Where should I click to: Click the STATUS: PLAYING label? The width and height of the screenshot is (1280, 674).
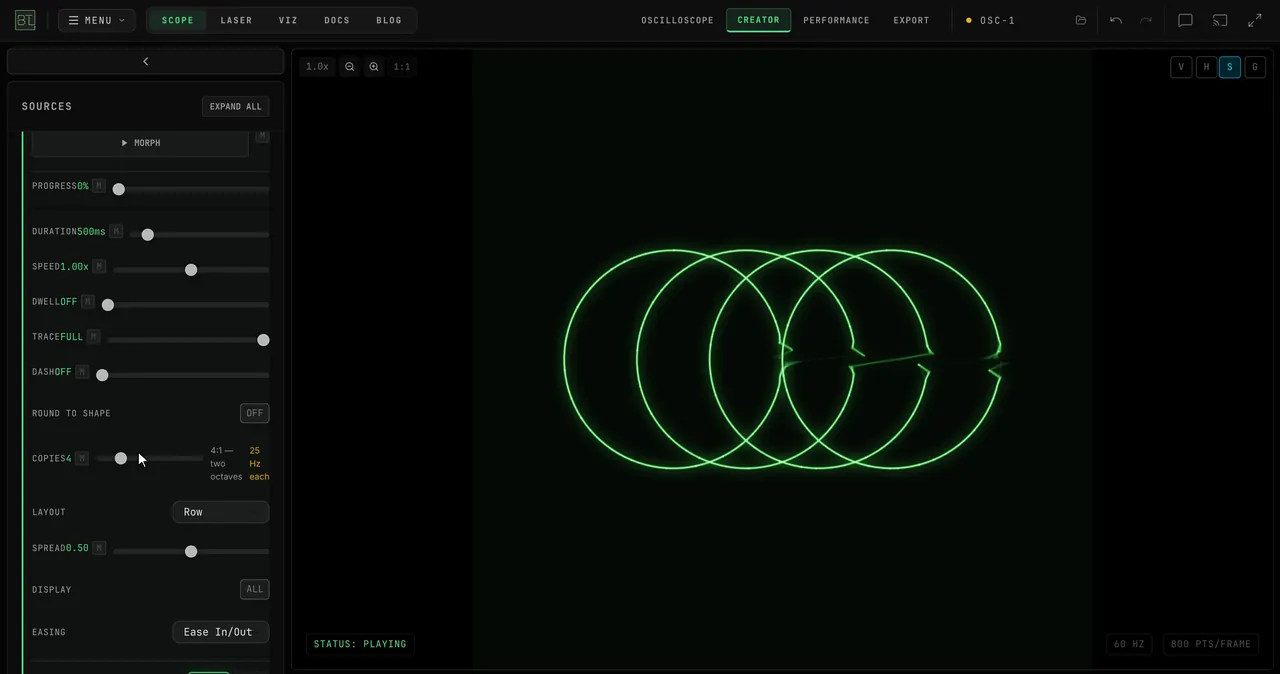pos(360,644)
